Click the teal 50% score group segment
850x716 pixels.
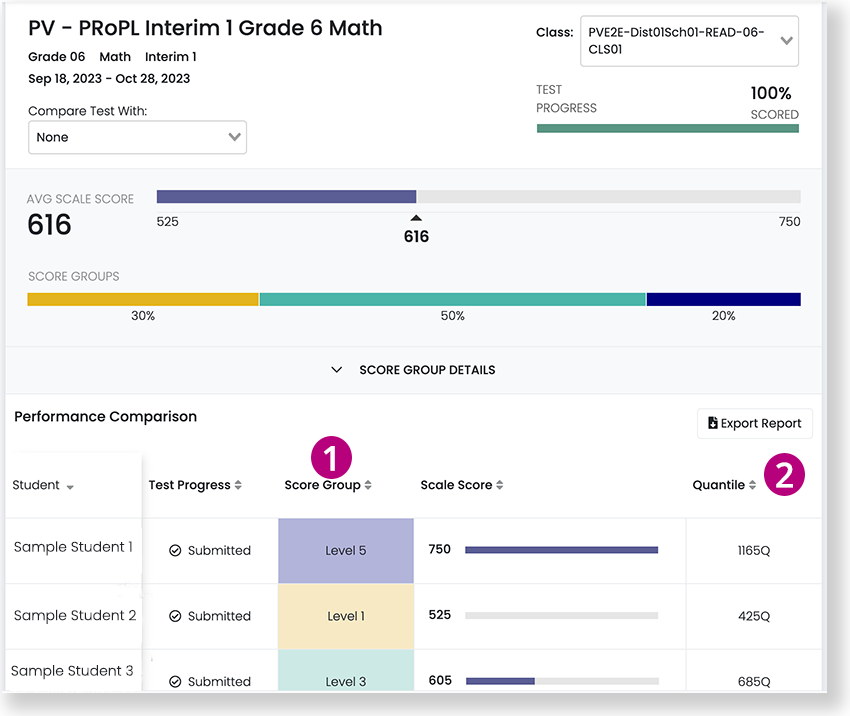click(452, 299)
